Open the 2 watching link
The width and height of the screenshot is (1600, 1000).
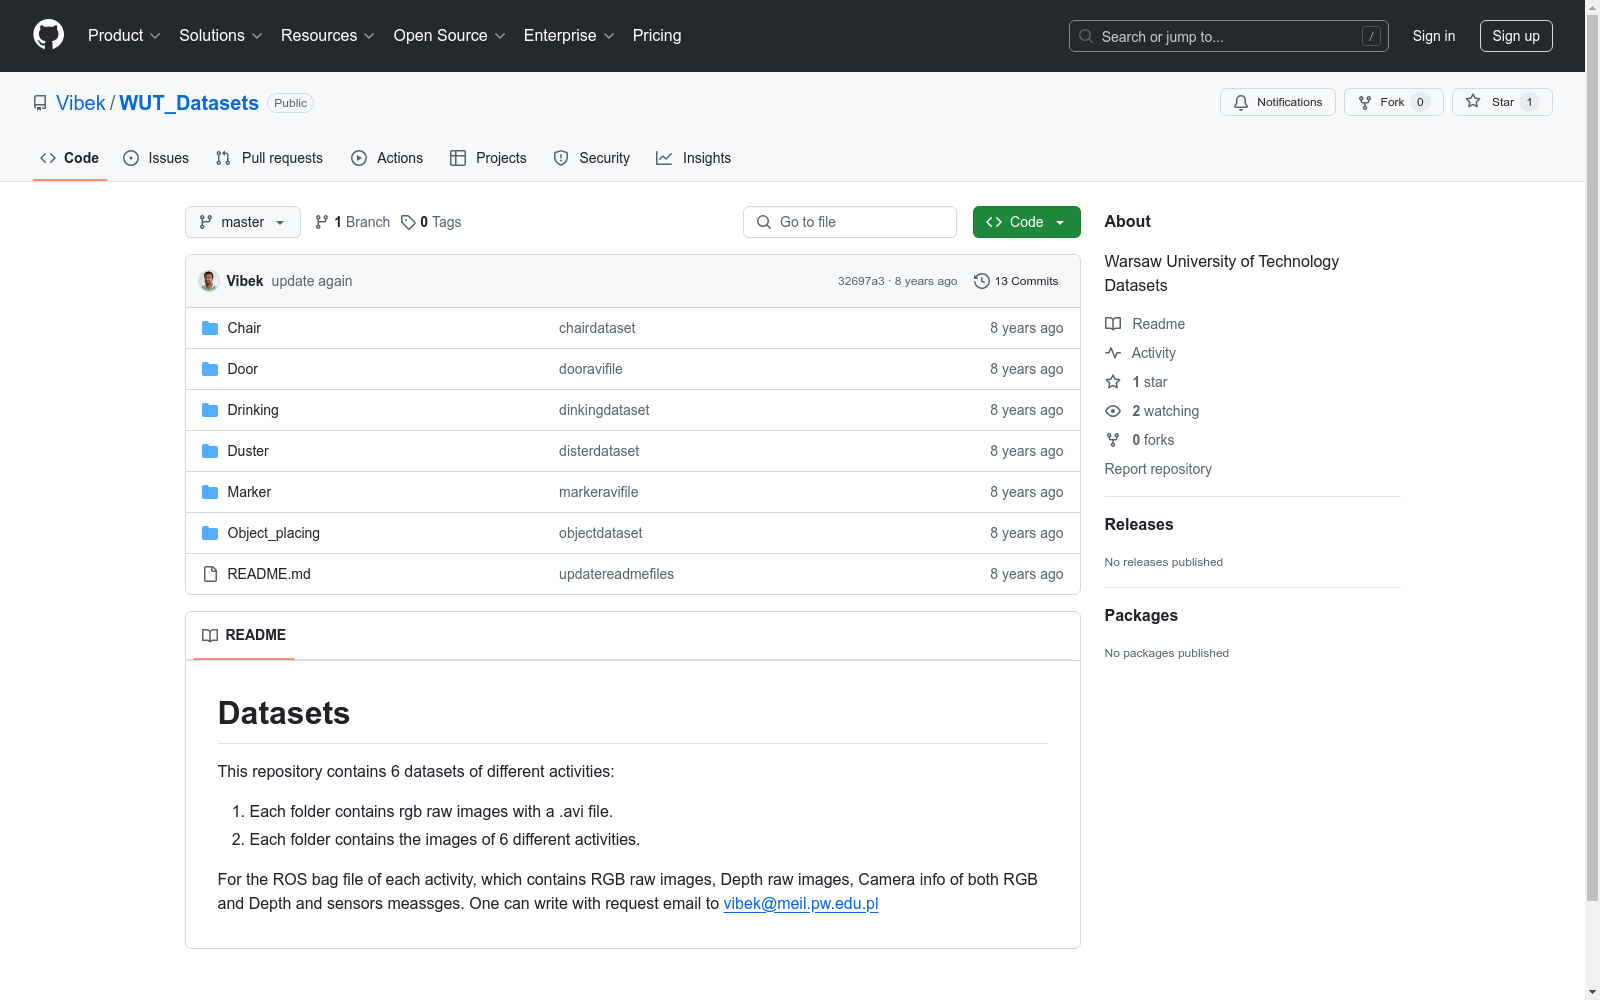pos(1165,411)
